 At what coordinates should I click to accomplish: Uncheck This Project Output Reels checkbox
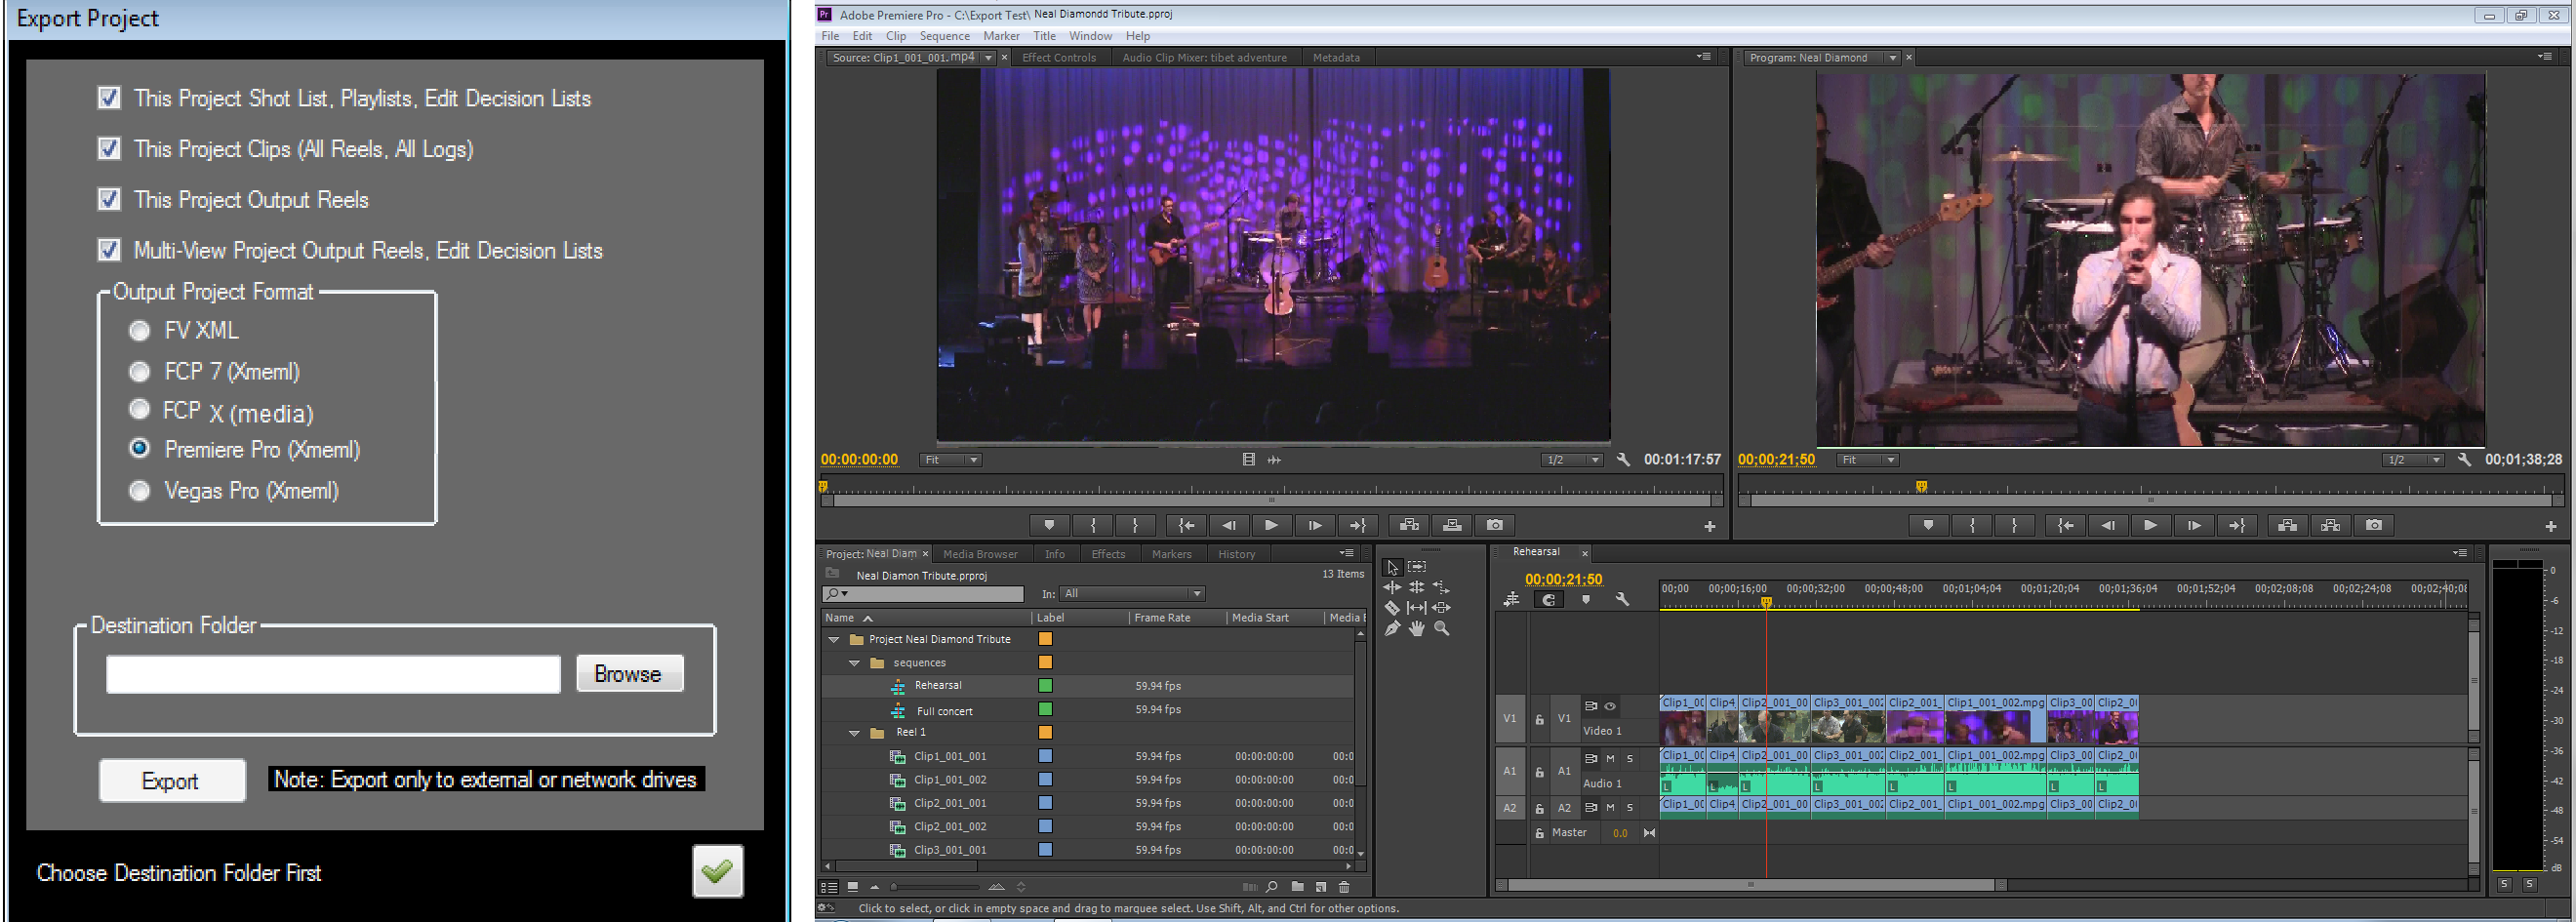110,200
